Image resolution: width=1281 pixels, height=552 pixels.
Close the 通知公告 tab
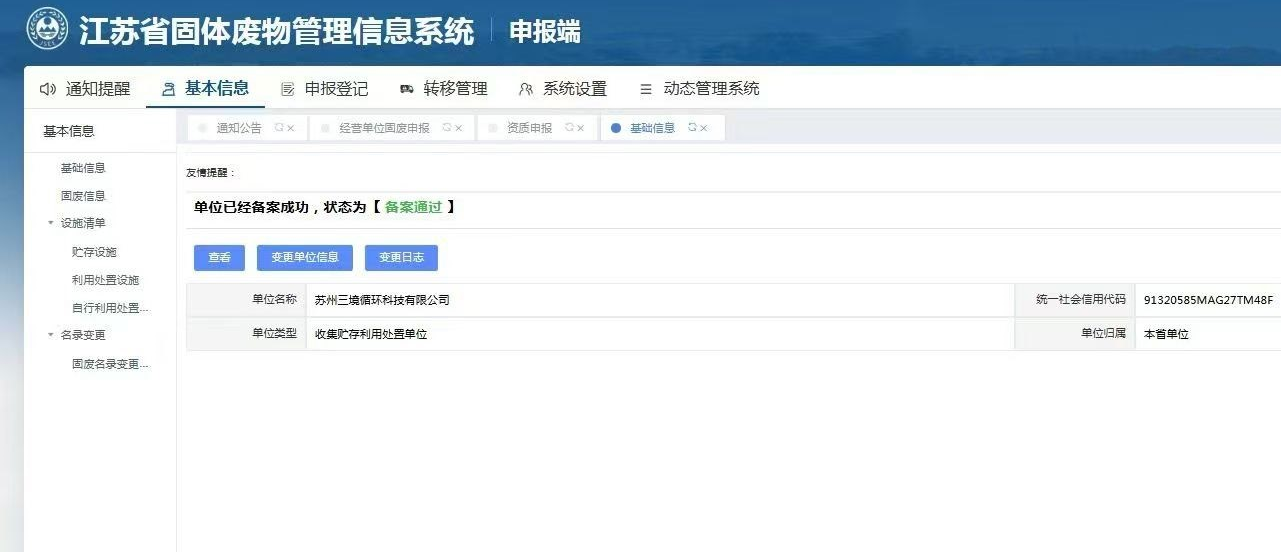pos(291,129)
